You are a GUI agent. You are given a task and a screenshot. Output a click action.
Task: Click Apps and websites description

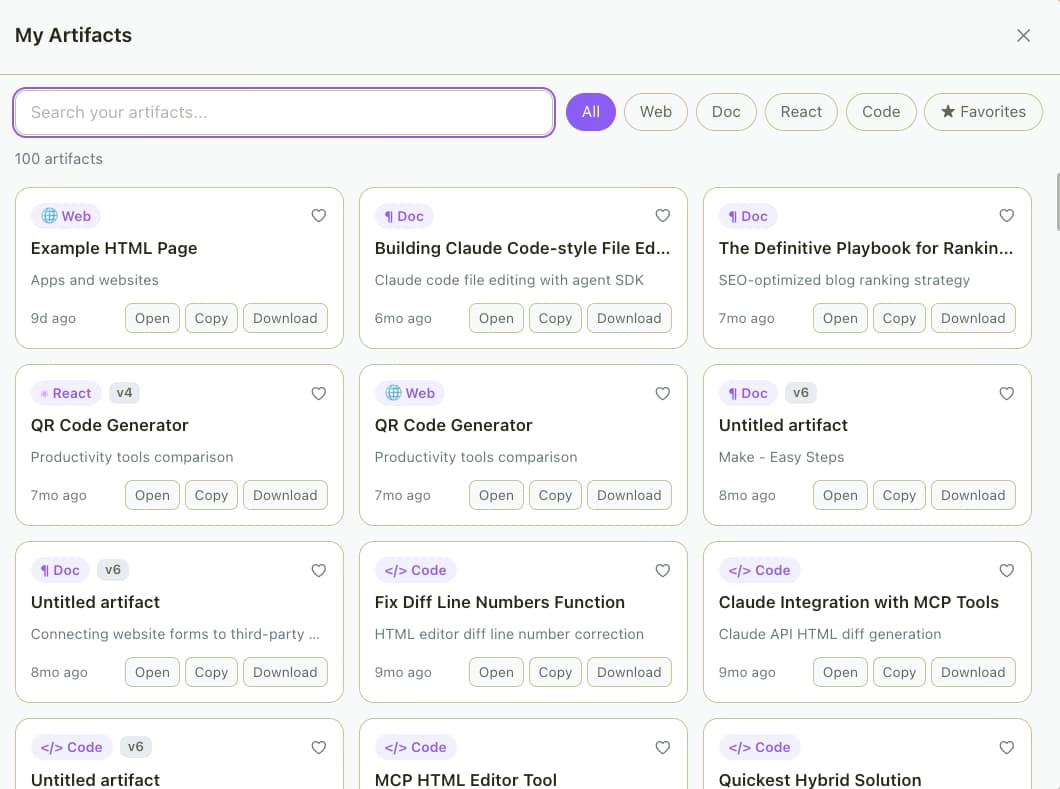[x=95, y=280]
